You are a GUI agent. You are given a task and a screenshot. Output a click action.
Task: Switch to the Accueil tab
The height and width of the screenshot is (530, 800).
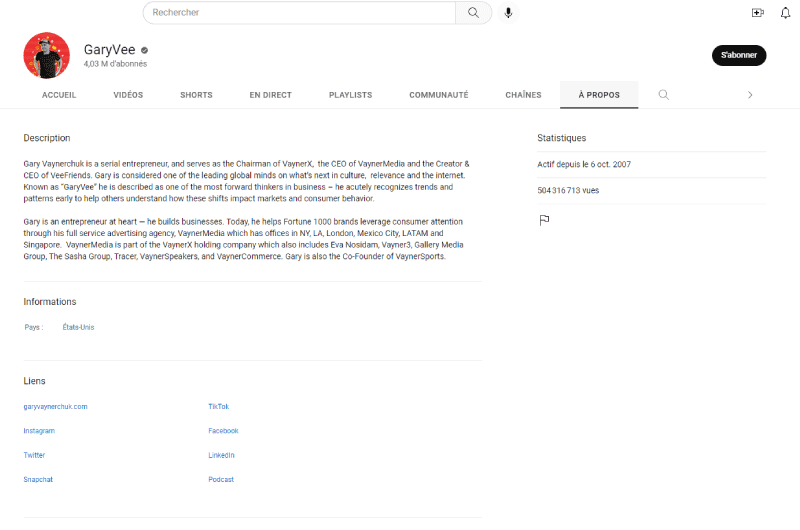(59, 95)
